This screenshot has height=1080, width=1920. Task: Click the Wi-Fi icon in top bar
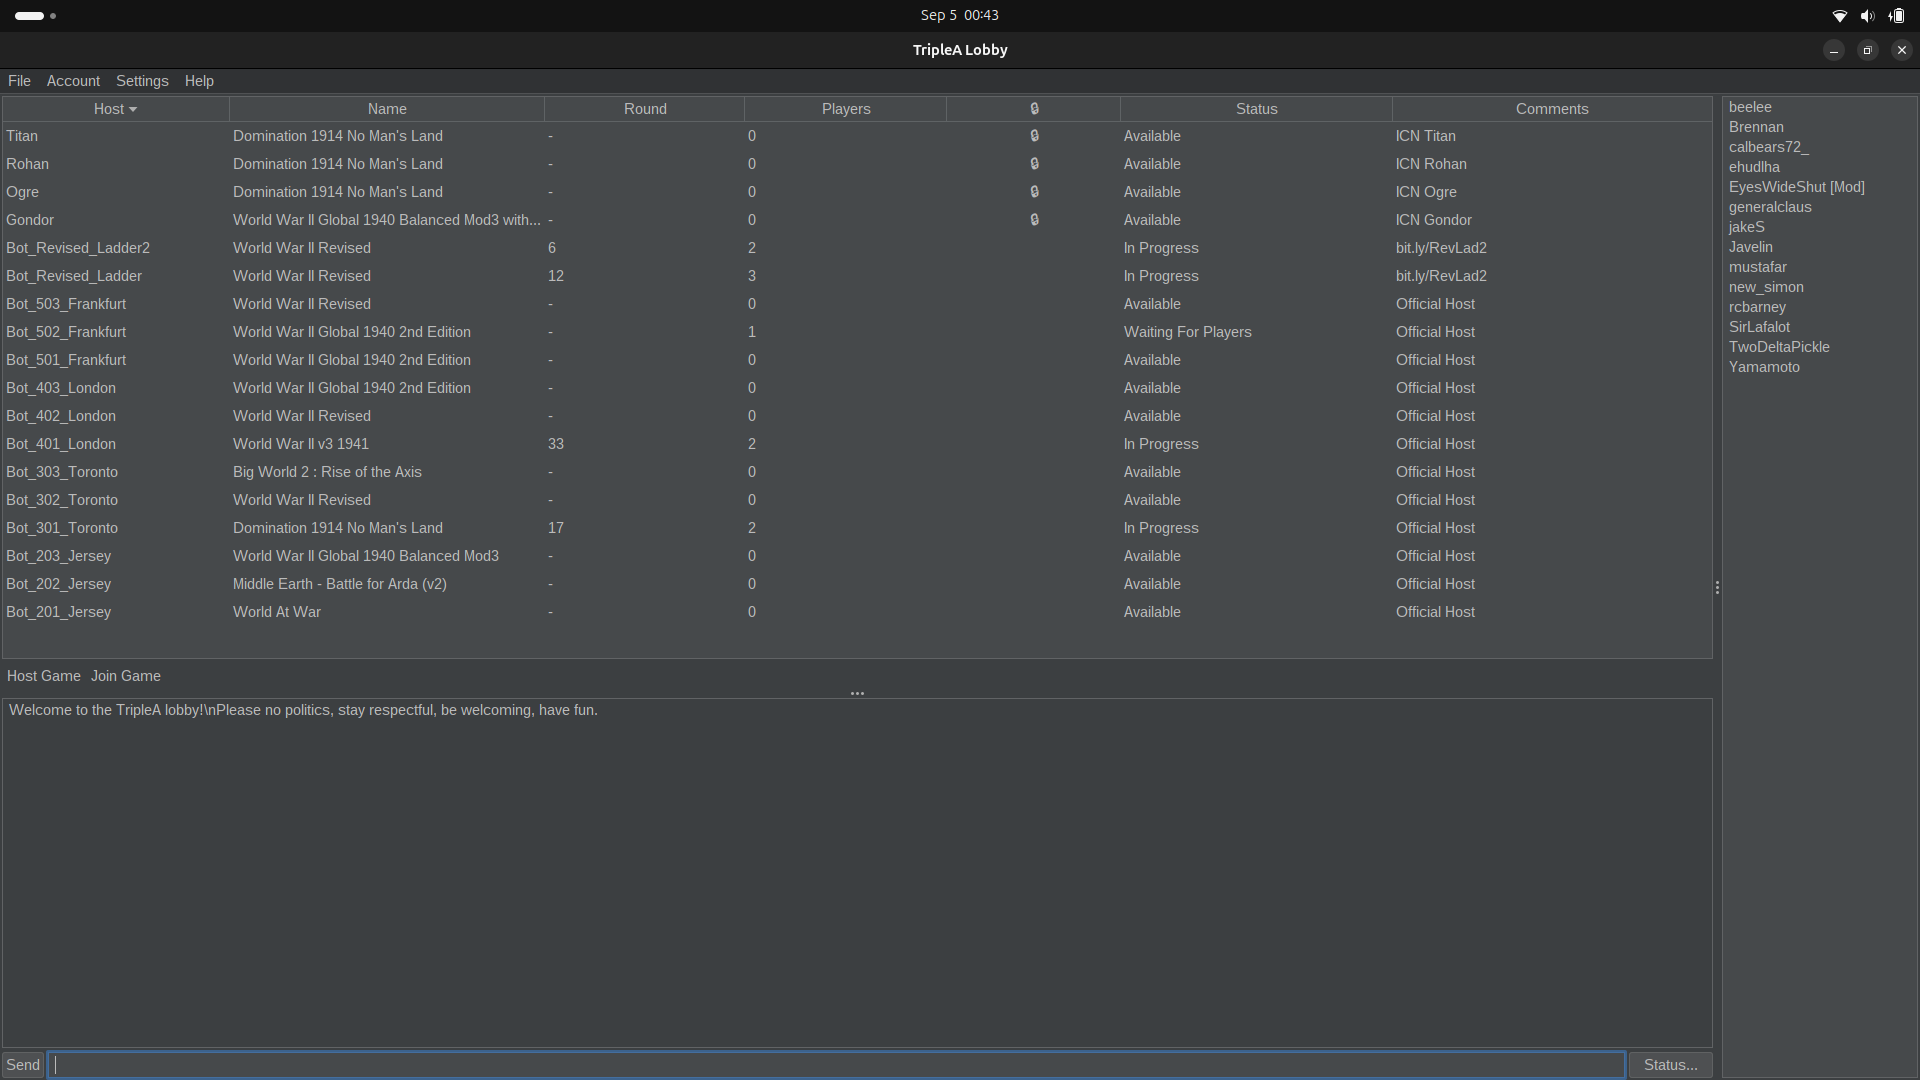(1839, 16)
